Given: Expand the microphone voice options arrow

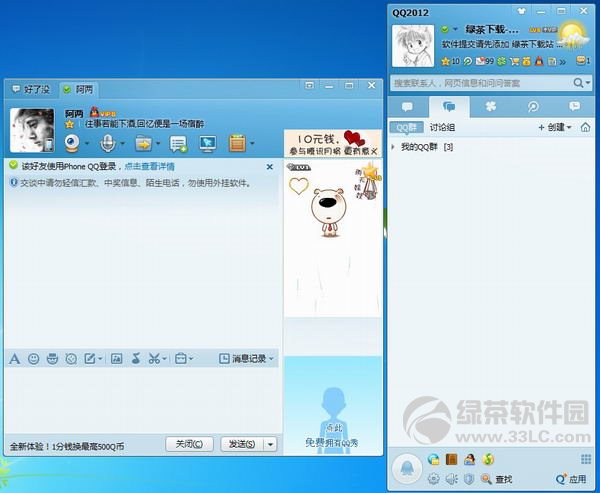Looking at the screenshot, I should pos(122,144).
